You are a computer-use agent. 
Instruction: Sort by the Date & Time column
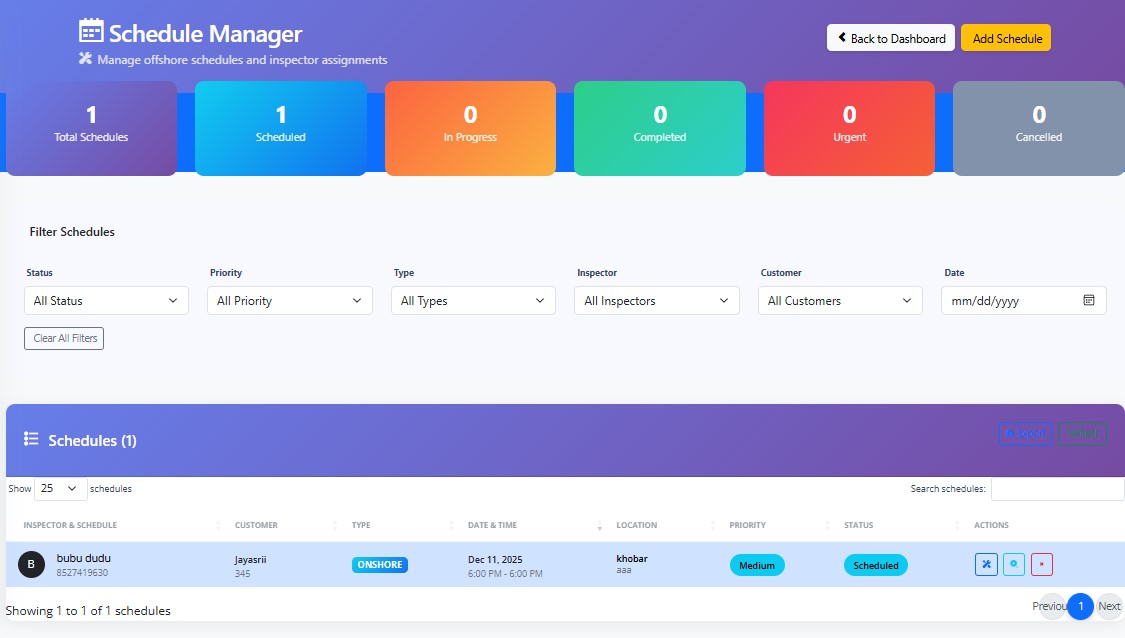pos(492,524)
